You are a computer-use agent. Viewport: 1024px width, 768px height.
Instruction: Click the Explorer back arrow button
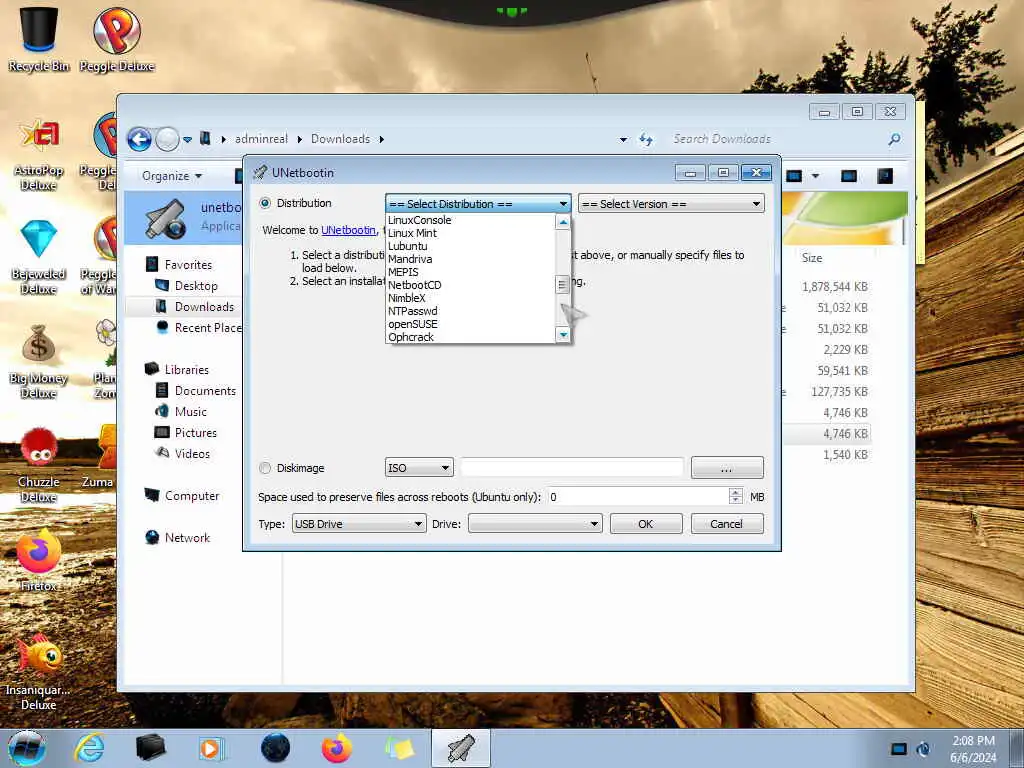coord(139,139)
